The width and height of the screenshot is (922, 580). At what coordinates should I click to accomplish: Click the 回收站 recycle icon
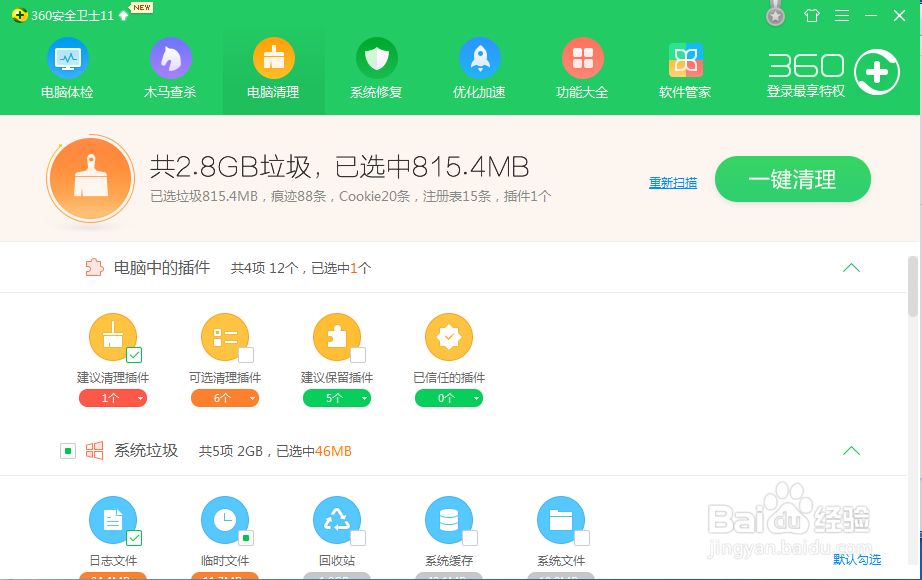coord(337,520)
